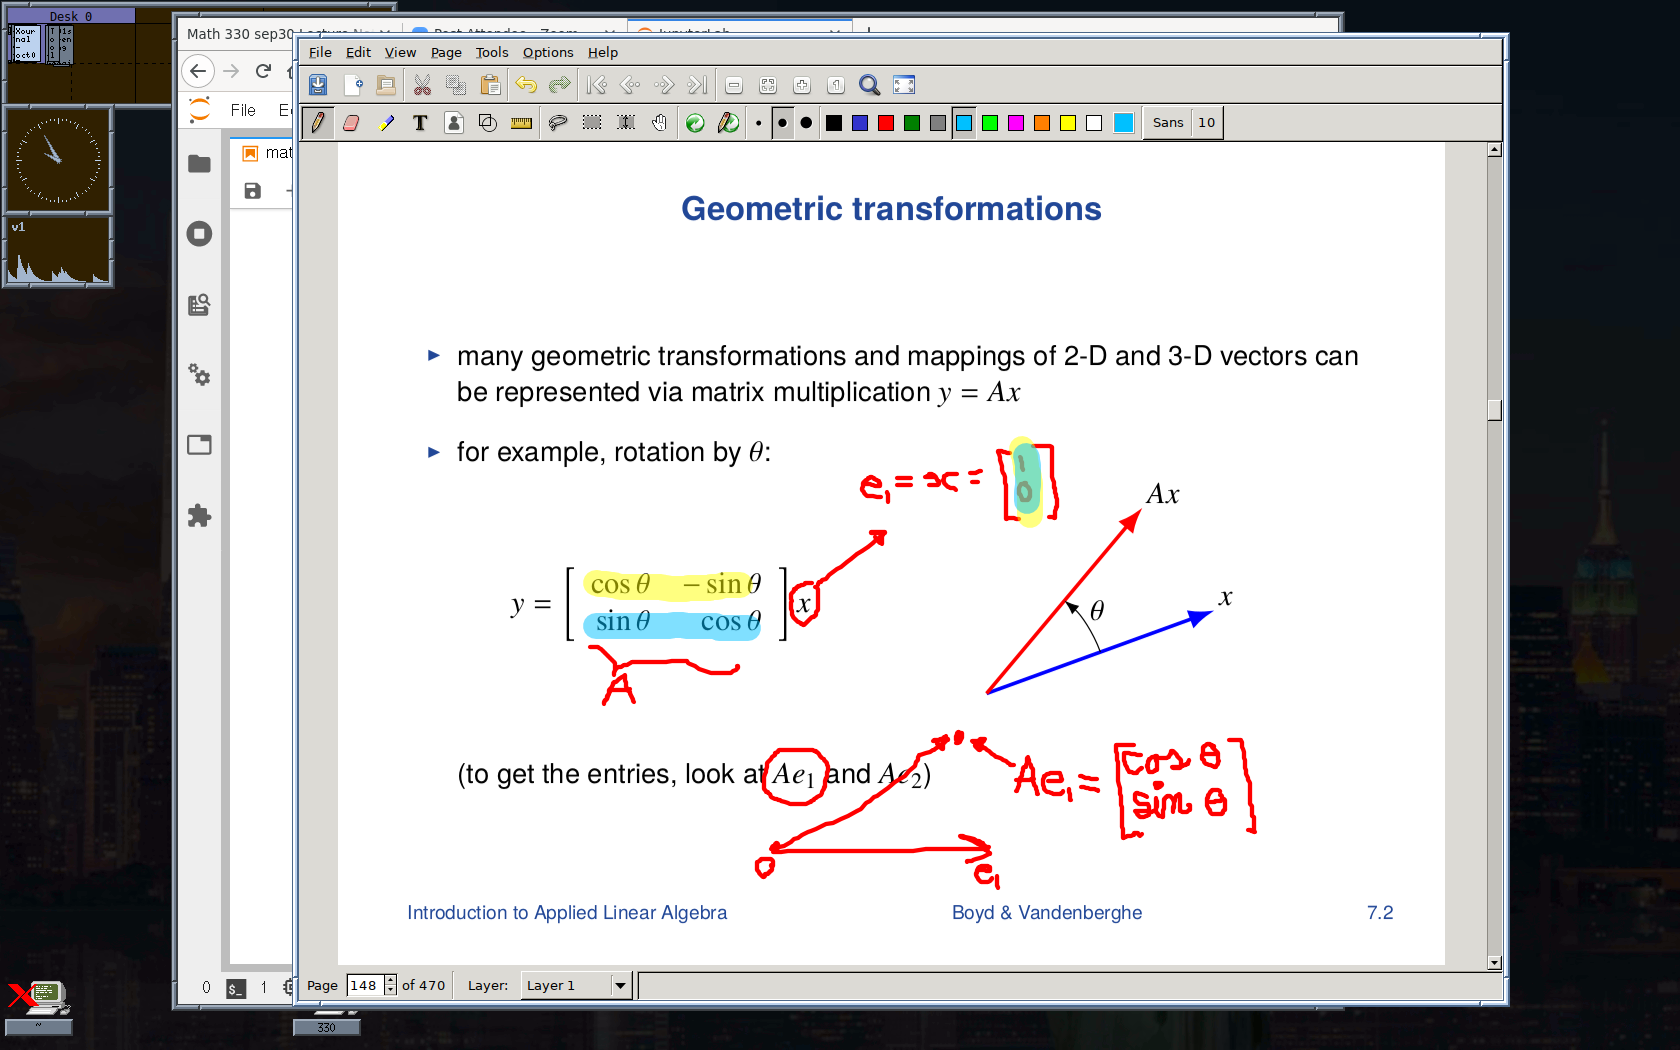Undo the last stroke
Viewport: 1680px width, 1050px height.
pyautogui.click(x=526, y=85)
